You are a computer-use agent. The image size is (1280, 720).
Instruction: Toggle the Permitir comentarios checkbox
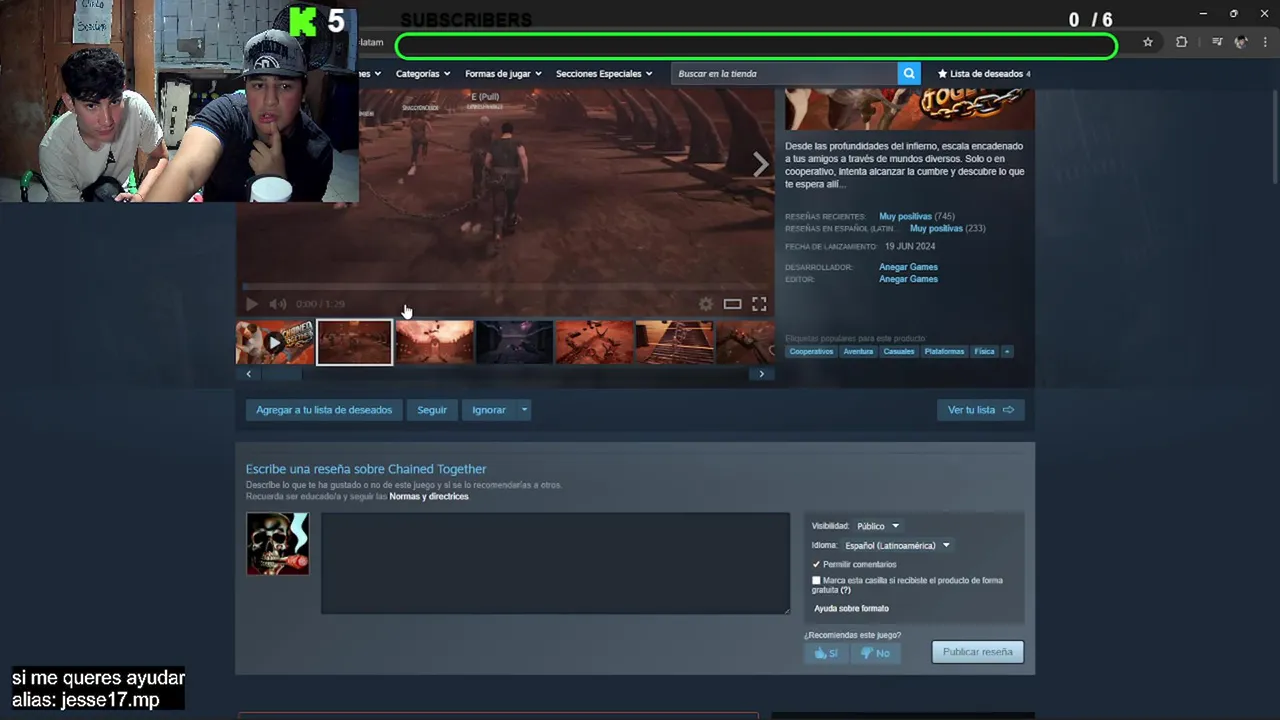coord(816,564)
